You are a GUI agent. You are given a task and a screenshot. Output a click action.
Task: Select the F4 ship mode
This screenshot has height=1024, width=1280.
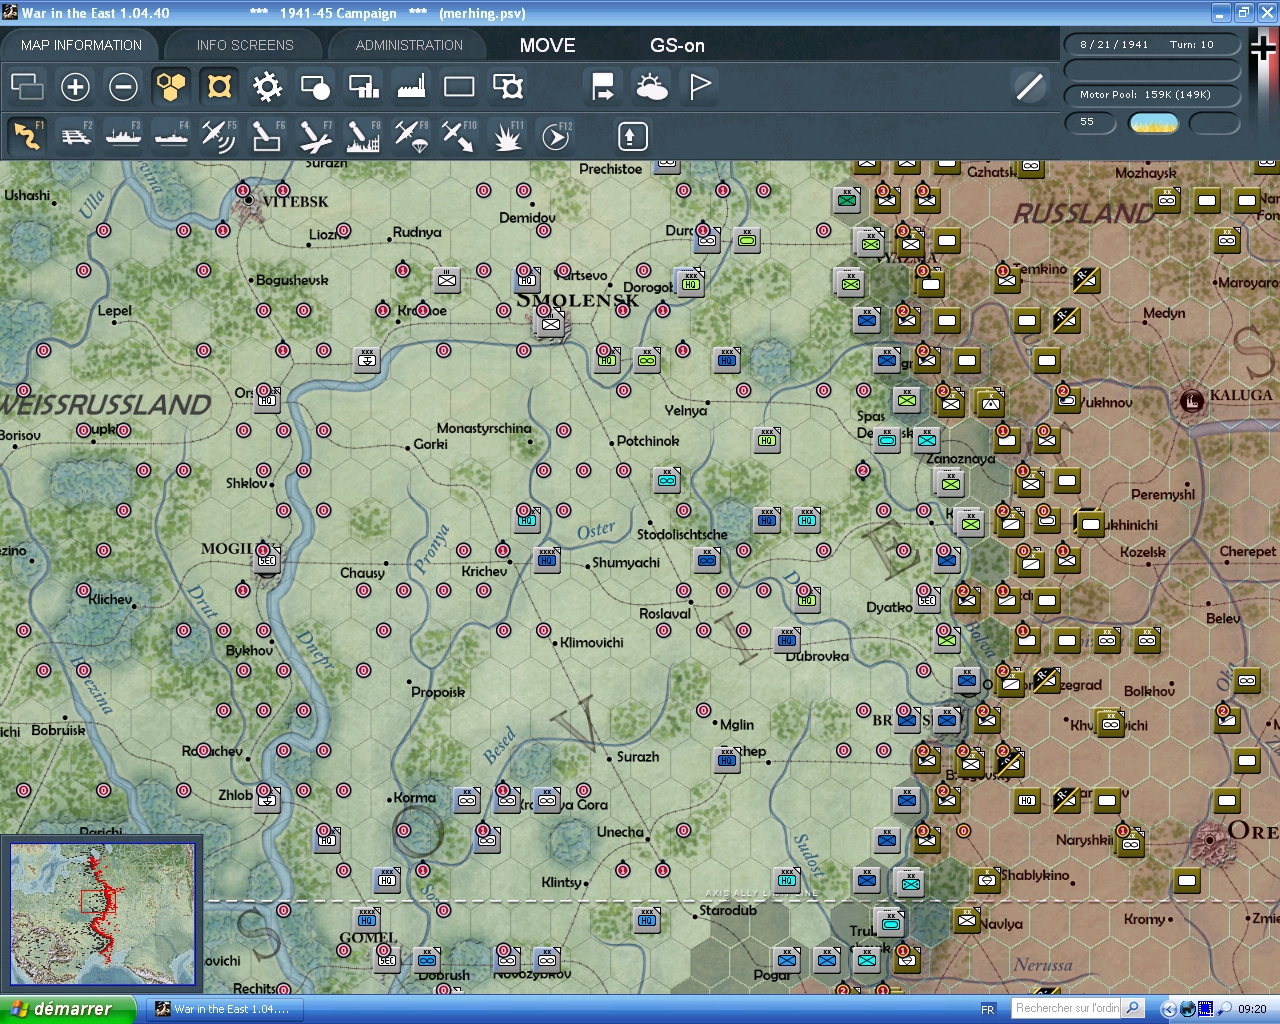pos(171,136)
